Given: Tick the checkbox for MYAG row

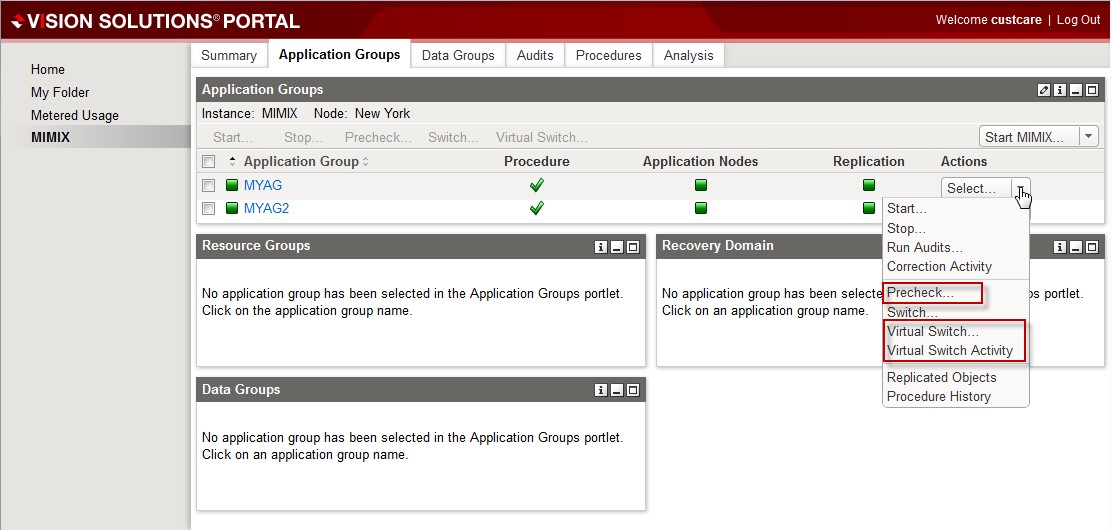Looking at the screenshot, I should pyautogui.click(x=208, y=185).
